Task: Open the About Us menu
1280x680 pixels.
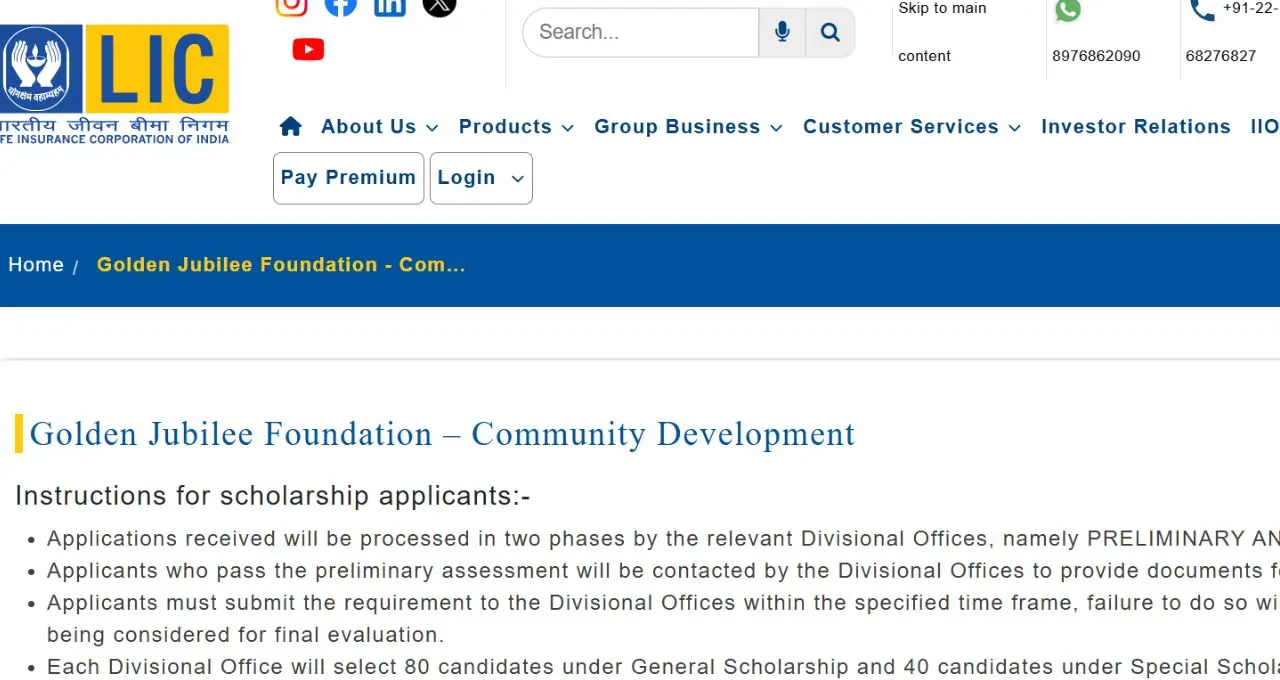Action: pos(368,127)
